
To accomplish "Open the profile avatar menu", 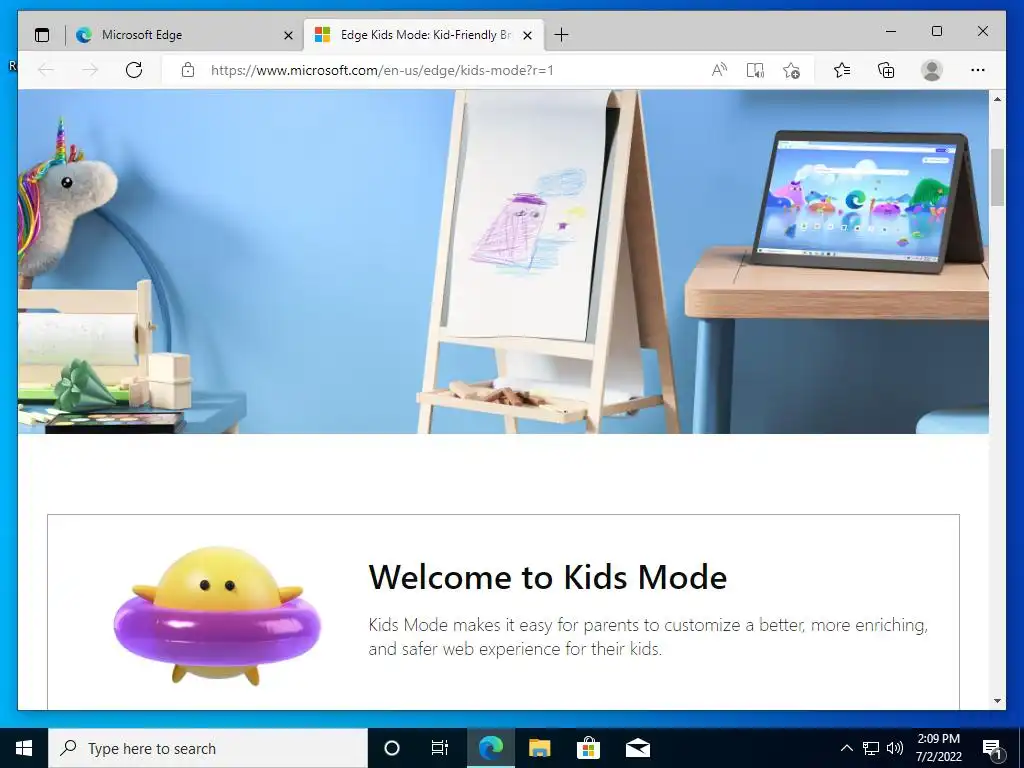I will (x=932, y=70).
